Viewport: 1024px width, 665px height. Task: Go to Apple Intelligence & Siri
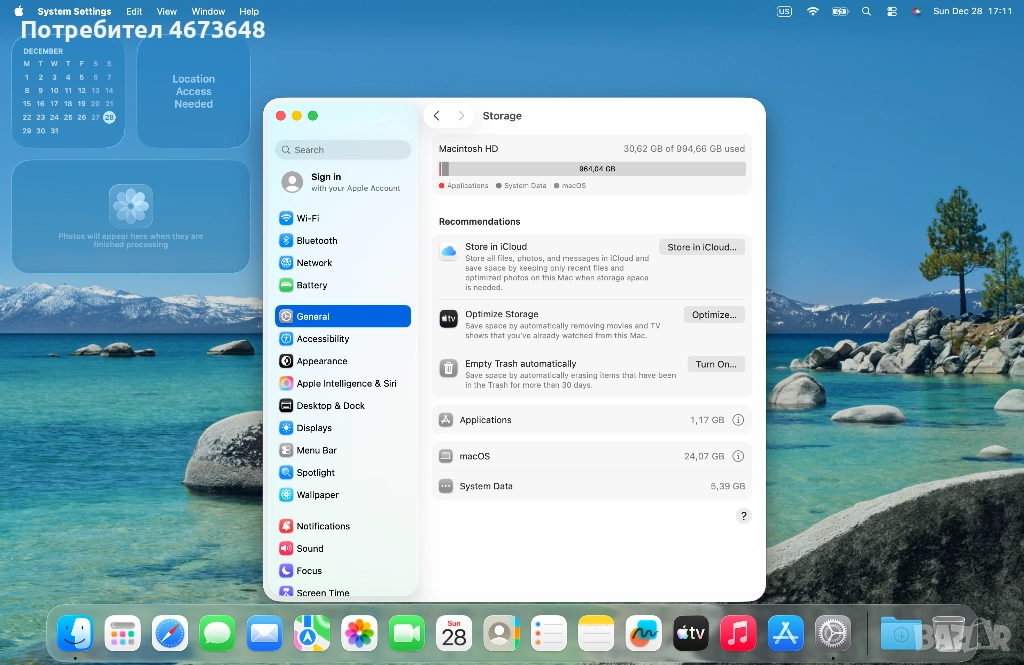346,384
